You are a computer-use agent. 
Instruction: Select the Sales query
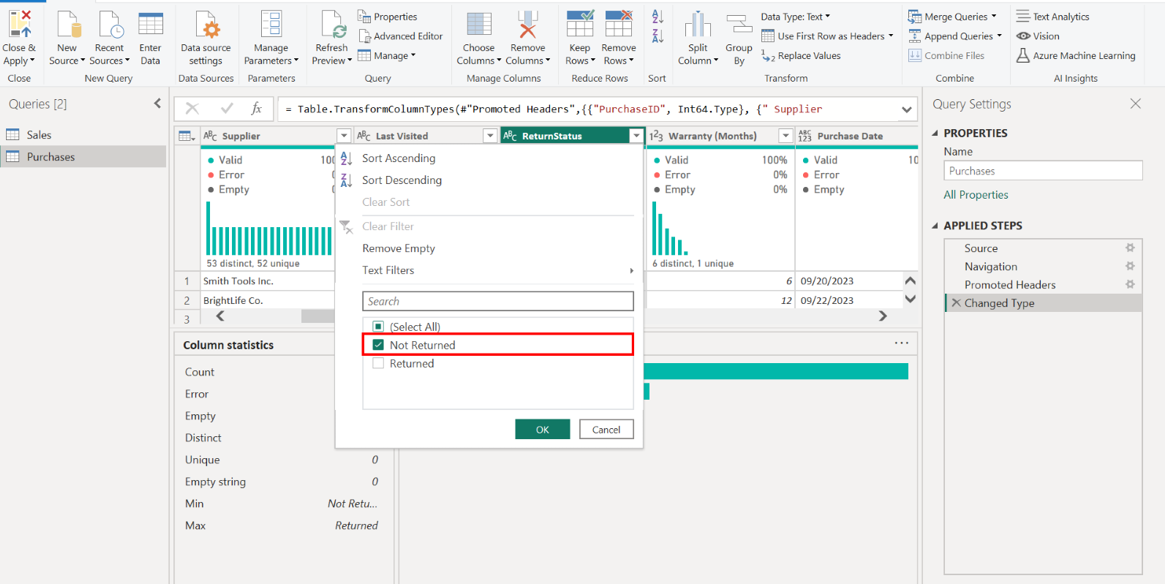[39, 135]
